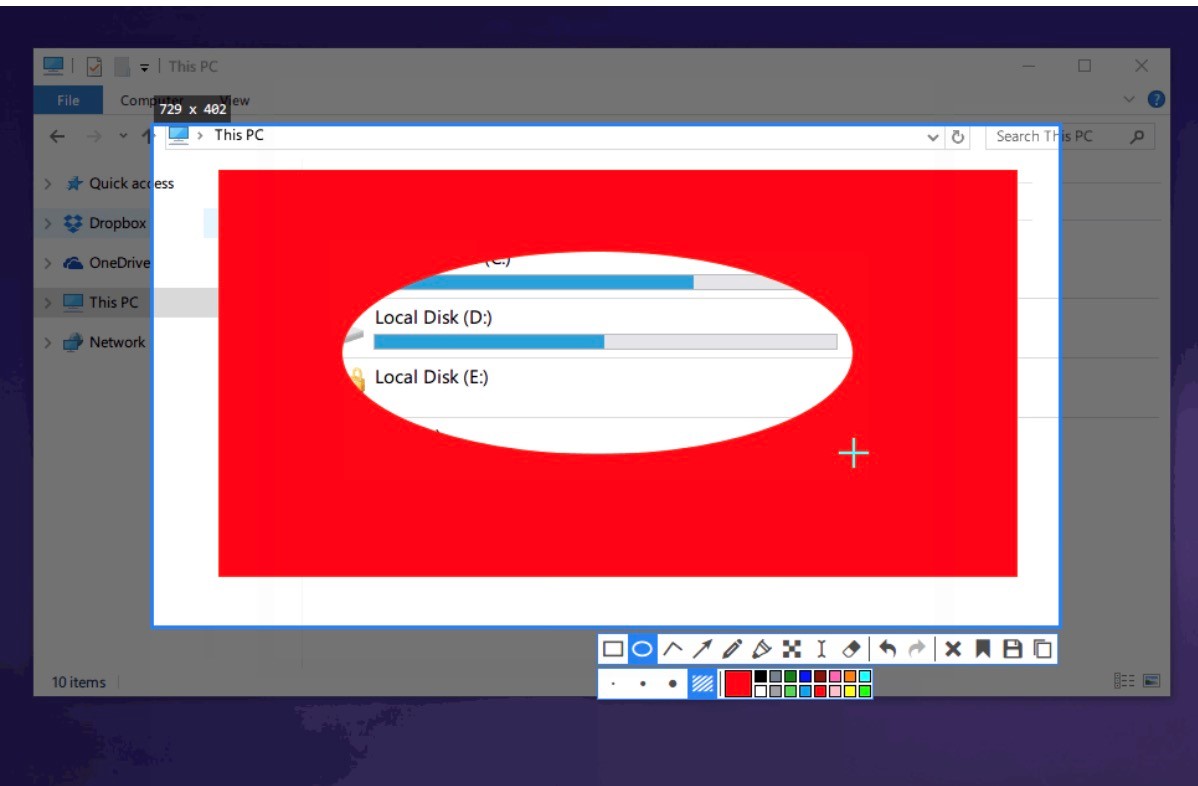
Task: Go forward in Explorer navigation
Action: pos(93,137)
